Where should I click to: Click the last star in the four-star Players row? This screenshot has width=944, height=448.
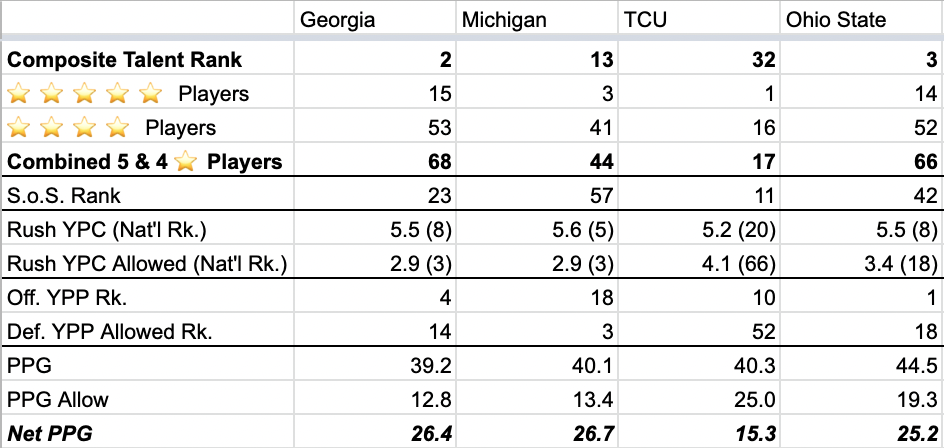118,127
